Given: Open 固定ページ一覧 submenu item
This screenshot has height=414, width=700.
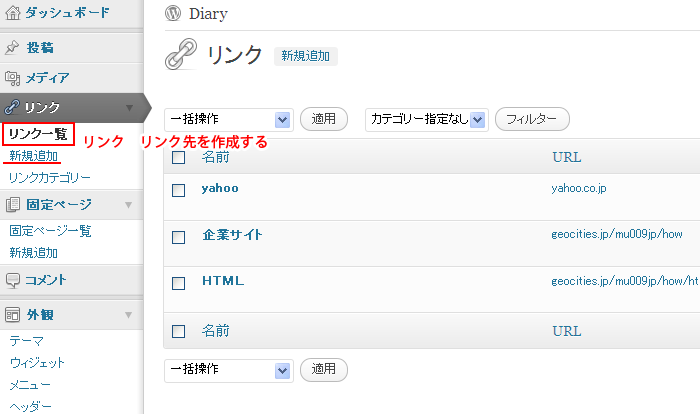Looking at the screenshot, I should [50, 231].
